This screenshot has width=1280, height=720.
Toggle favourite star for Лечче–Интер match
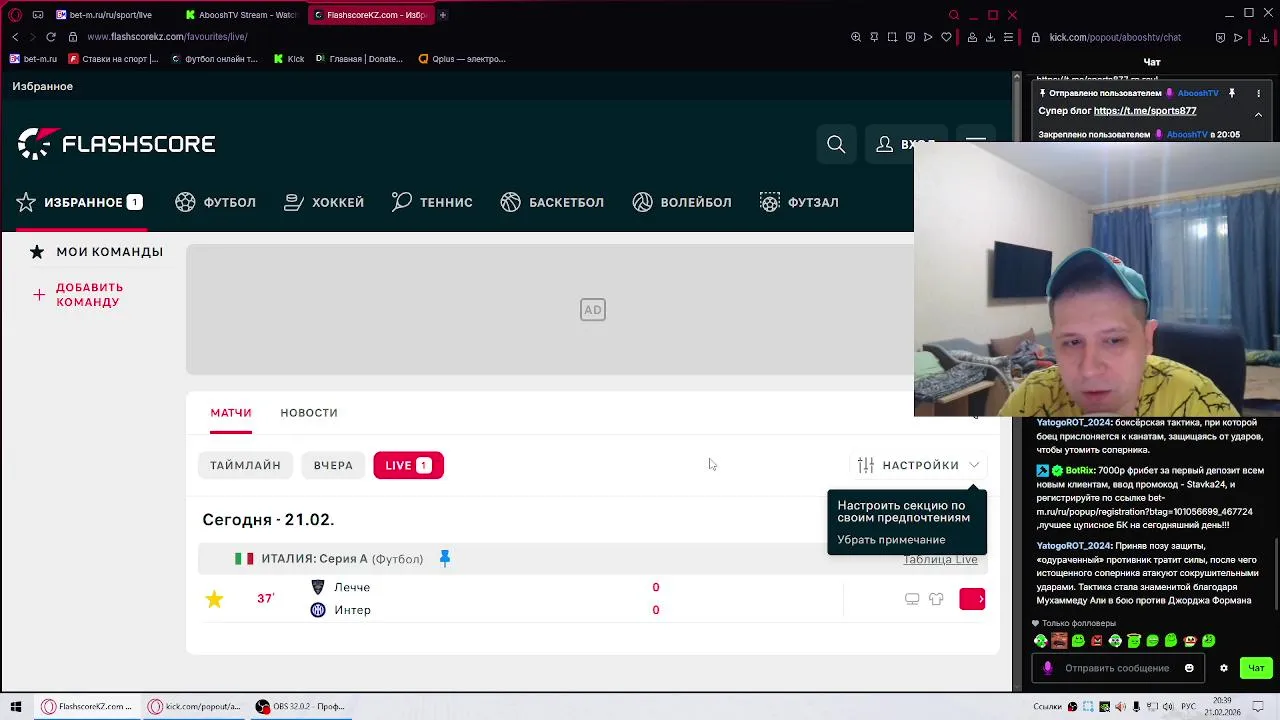[x=214, y=598]
